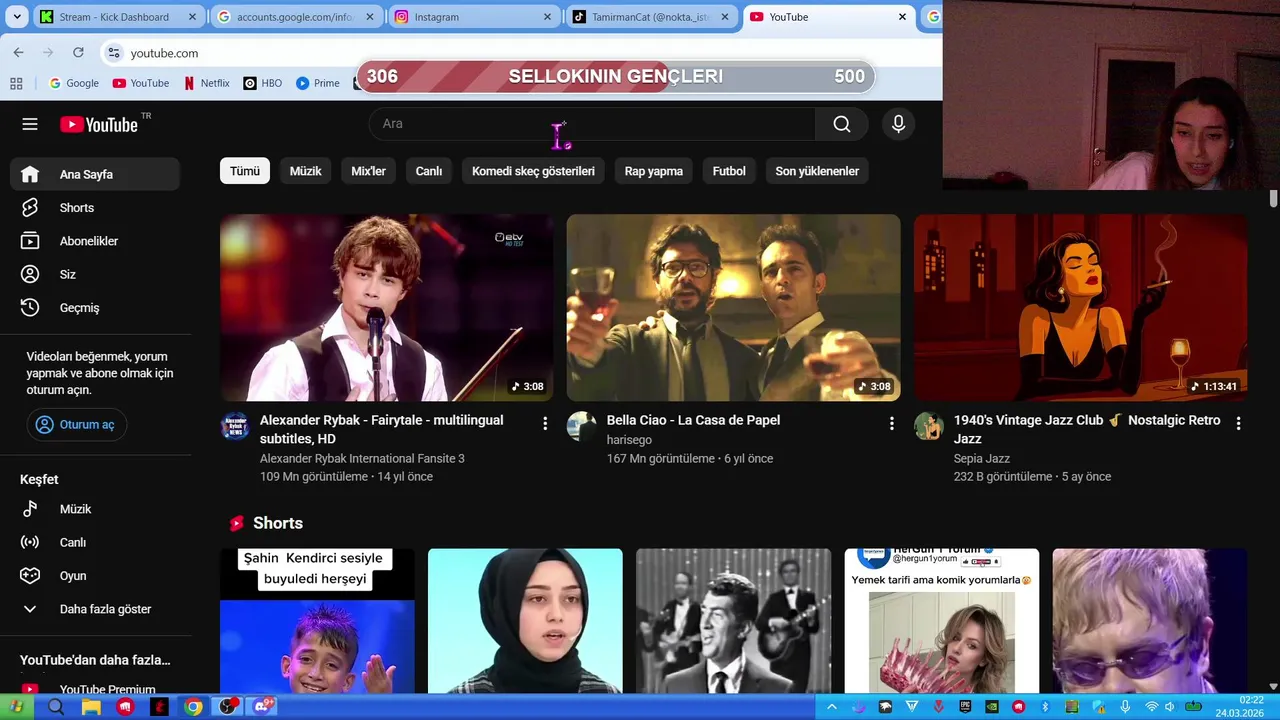Open Canlı under Keşfet

pos(95,542)
